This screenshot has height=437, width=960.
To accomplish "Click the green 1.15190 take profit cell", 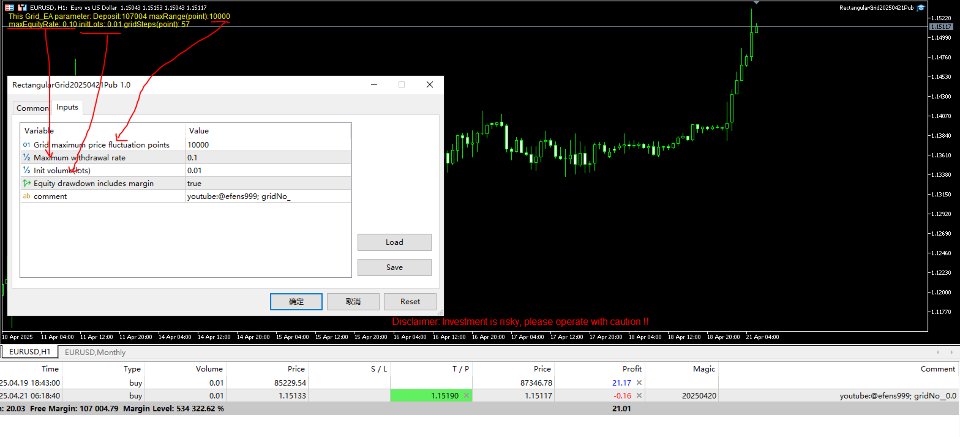I will click(x=432, y=396).
